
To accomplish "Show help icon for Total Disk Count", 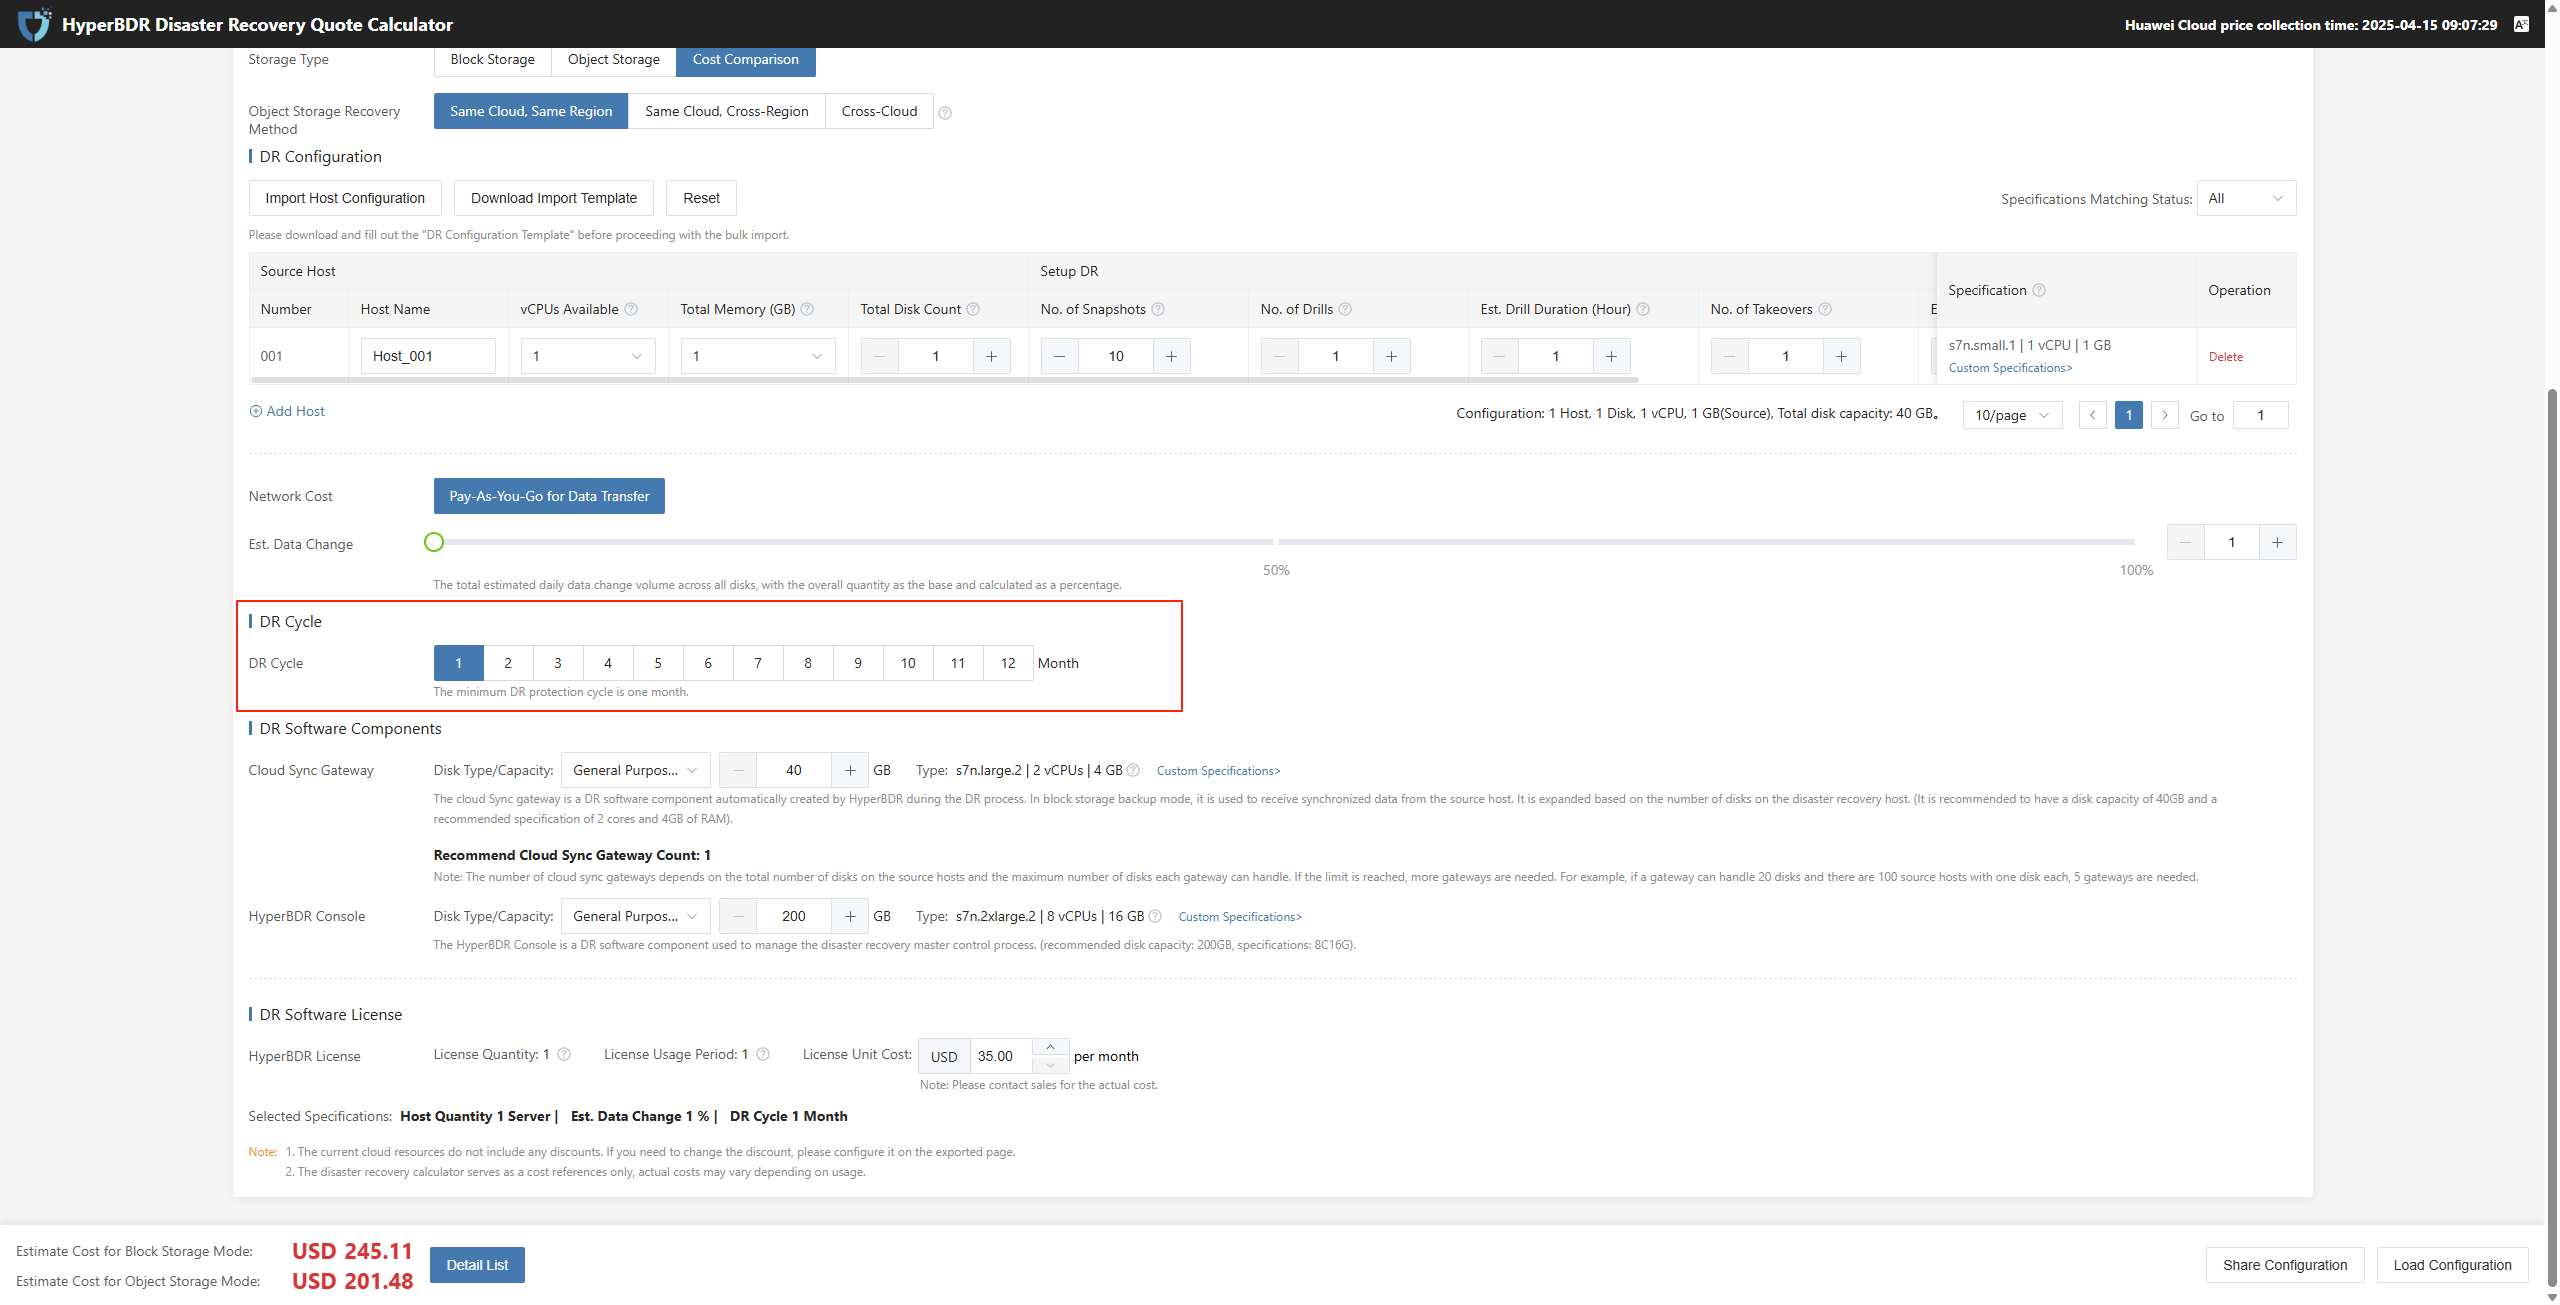I will point(973,310).
